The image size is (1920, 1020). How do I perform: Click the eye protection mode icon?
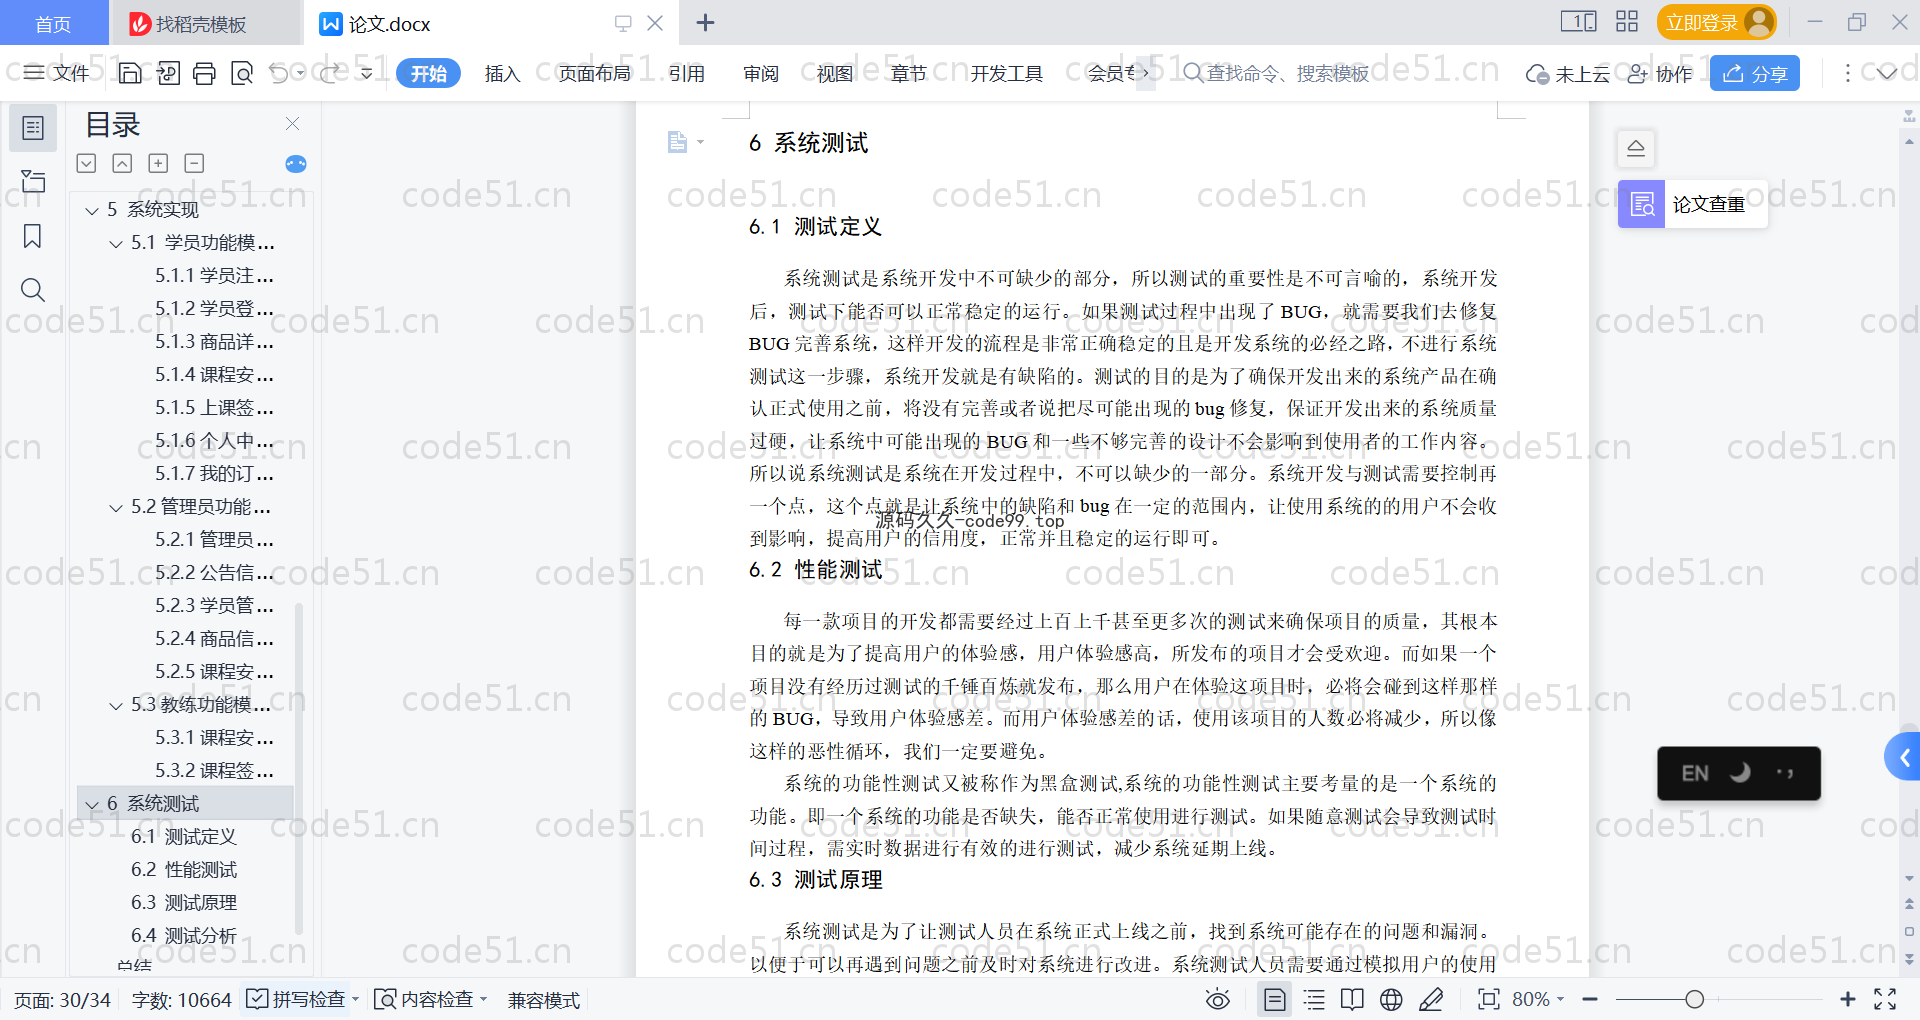(x=1217, y=999)
